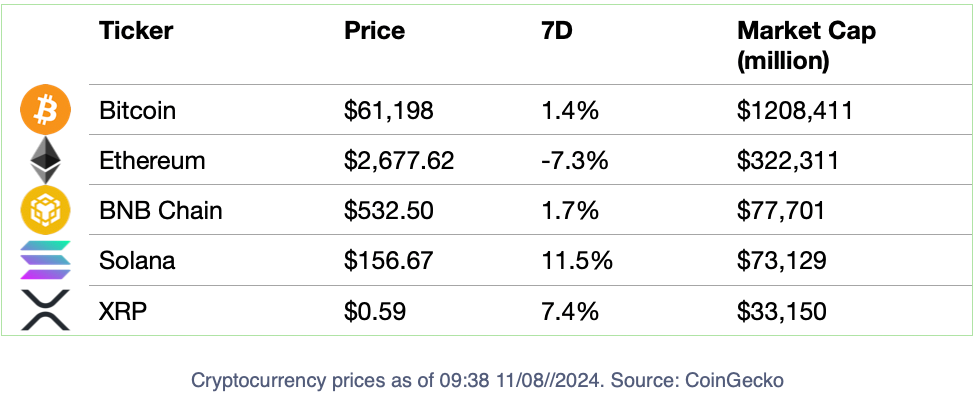Select the Ticker column header
Viewport: 974px width, 396px height.
click(x=136, y=31)
